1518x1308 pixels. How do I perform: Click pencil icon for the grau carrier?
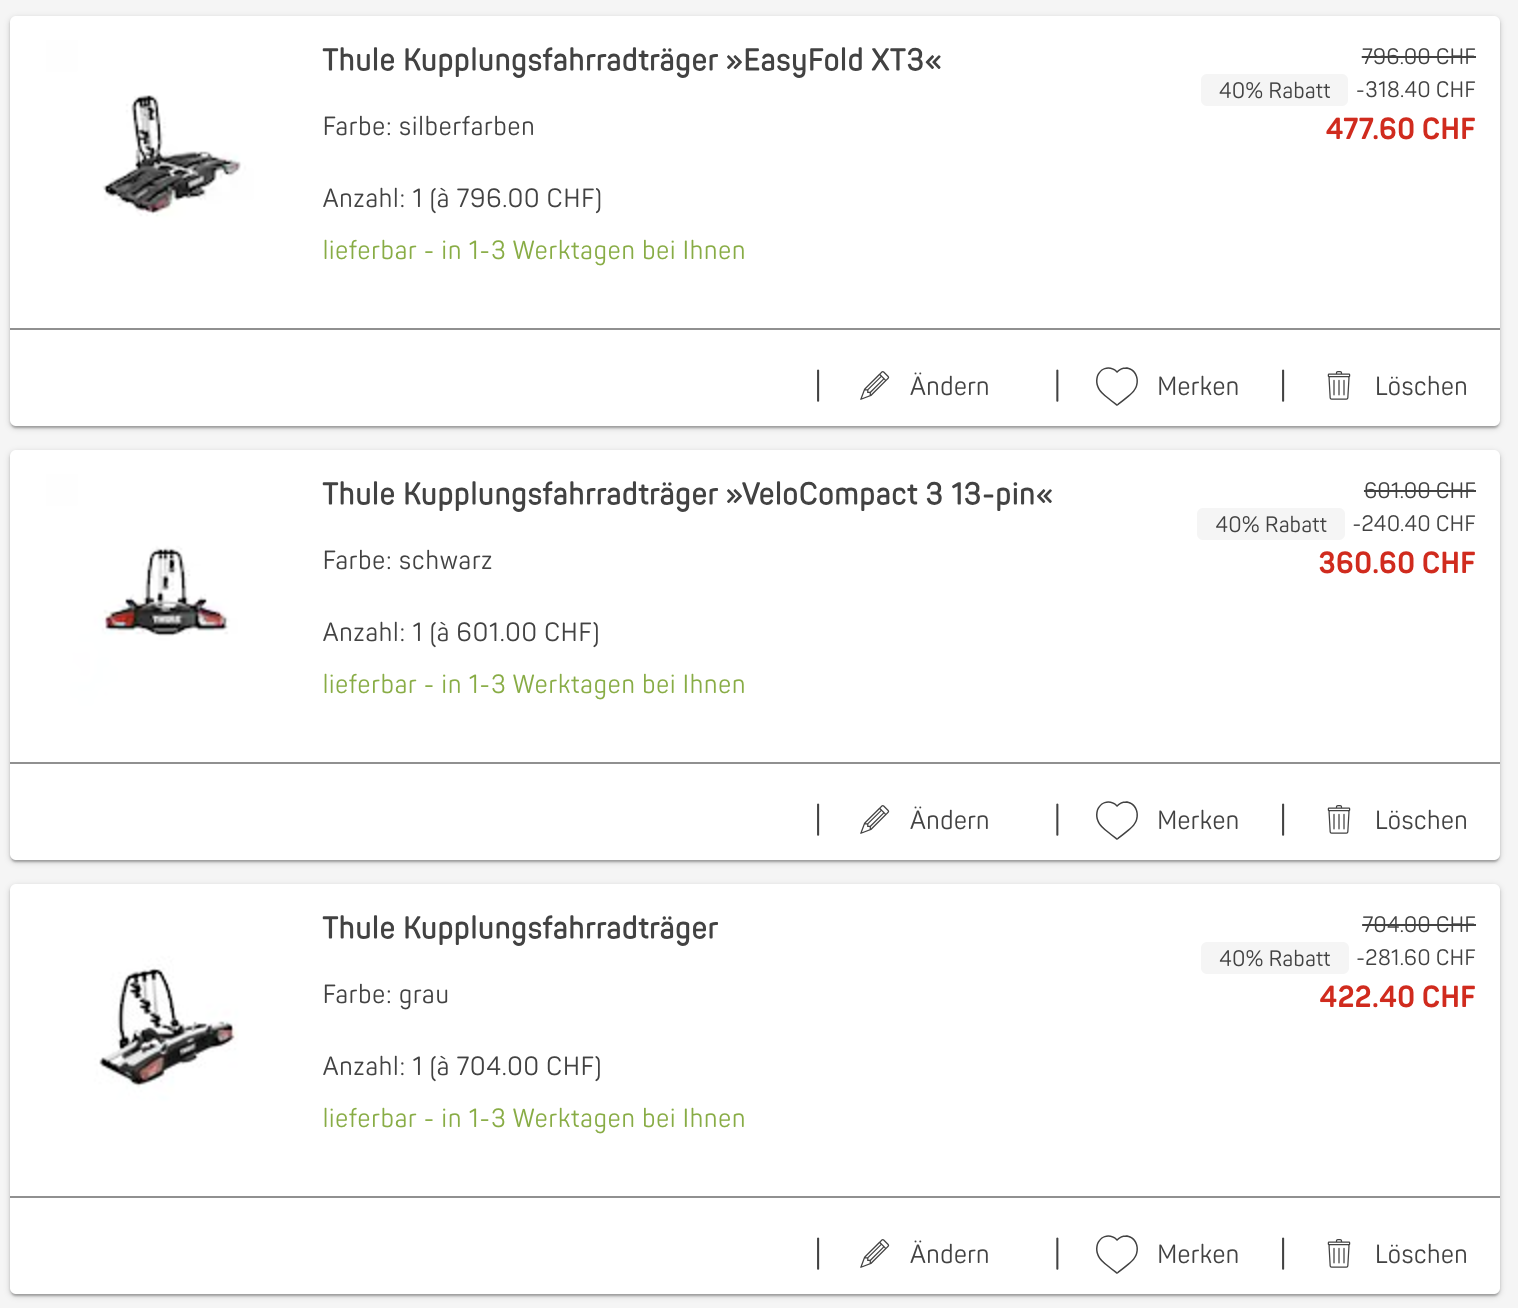(x=875, y=1254)
